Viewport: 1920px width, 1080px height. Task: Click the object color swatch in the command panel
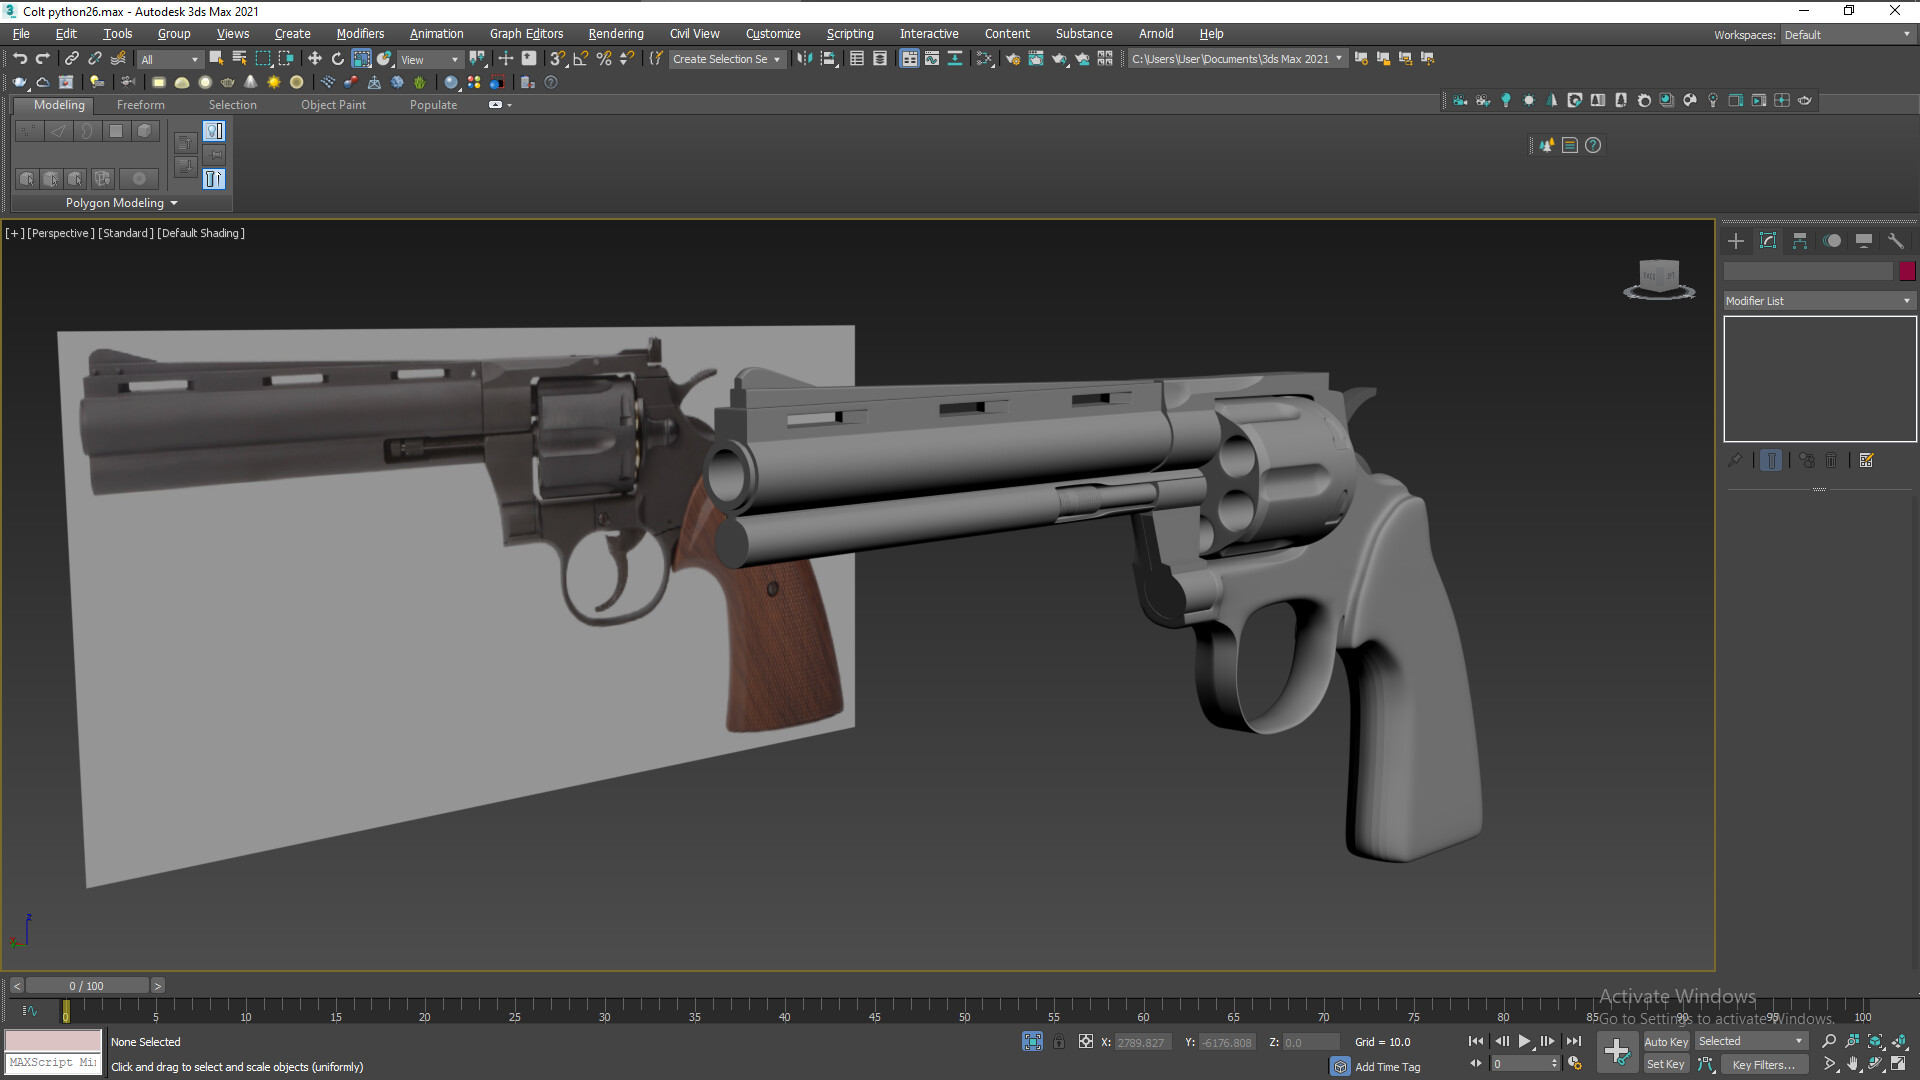(1907, 271)
